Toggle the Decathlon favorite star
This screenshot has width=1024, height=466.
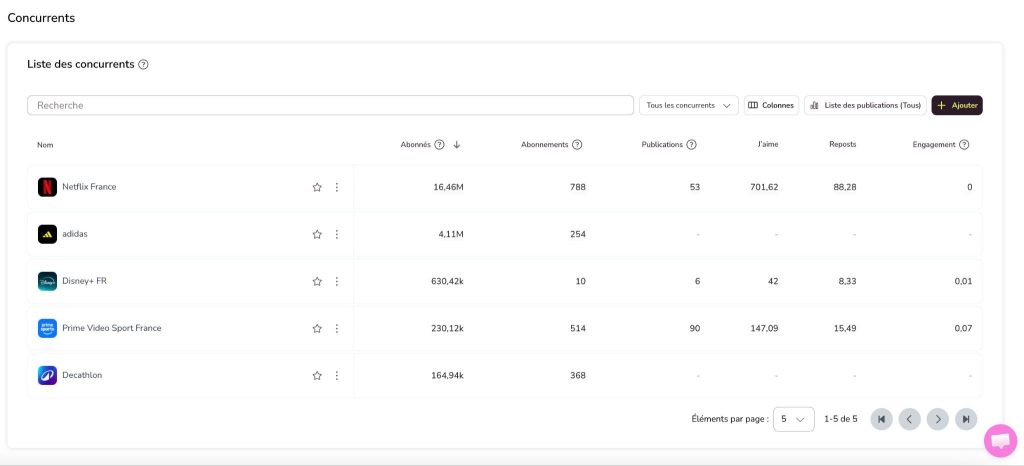(317, 375)
